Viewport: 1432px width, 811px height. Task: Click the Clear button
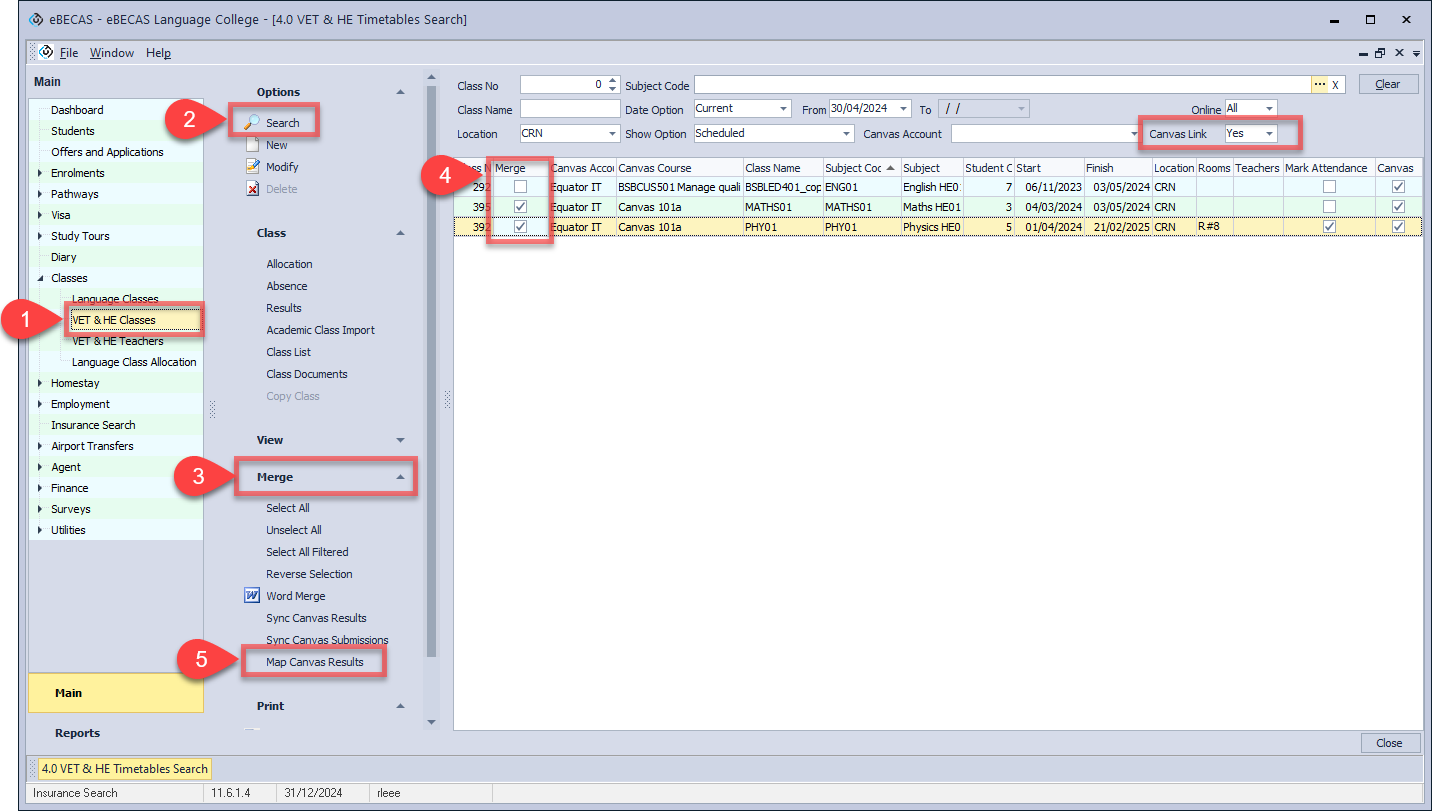click(x=1388, y=84)
